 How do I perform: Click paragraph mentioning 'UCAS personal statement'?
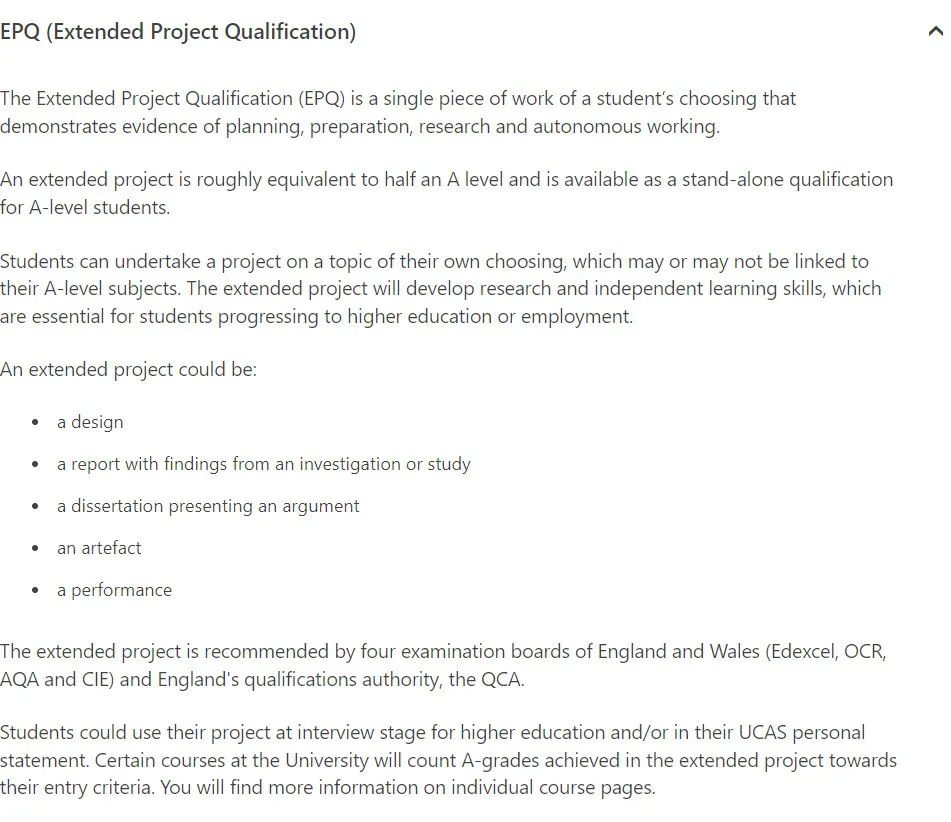click(x=448, y=760)
